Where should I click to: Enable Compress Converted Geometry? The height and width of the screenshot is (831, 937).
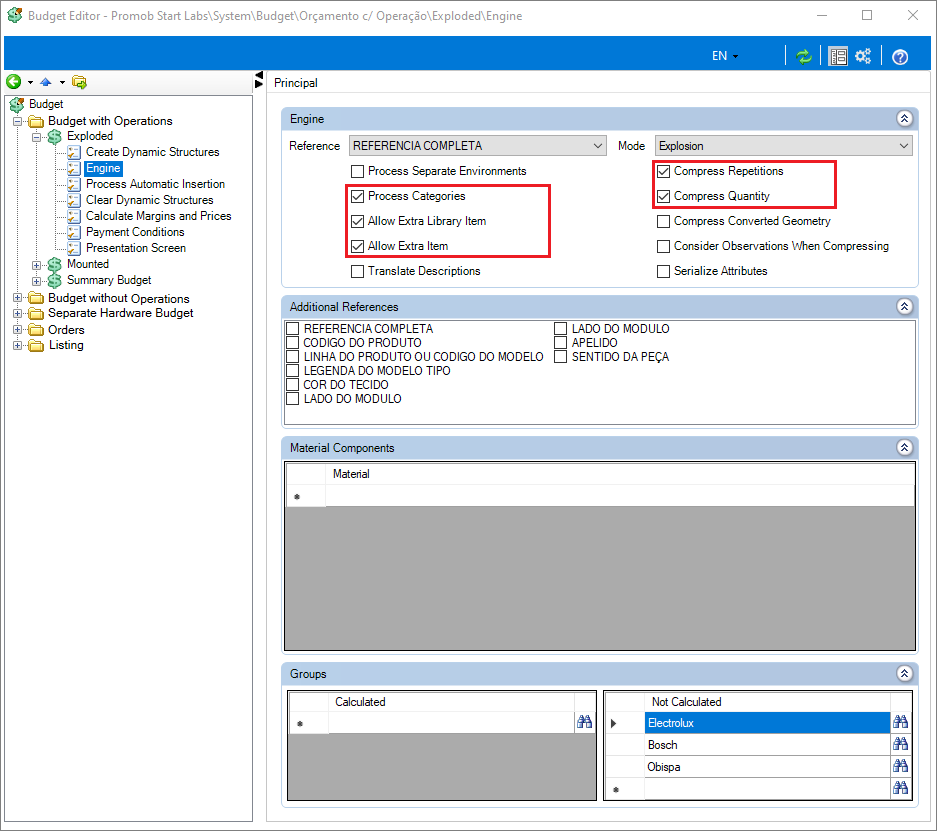click(663, 222)
